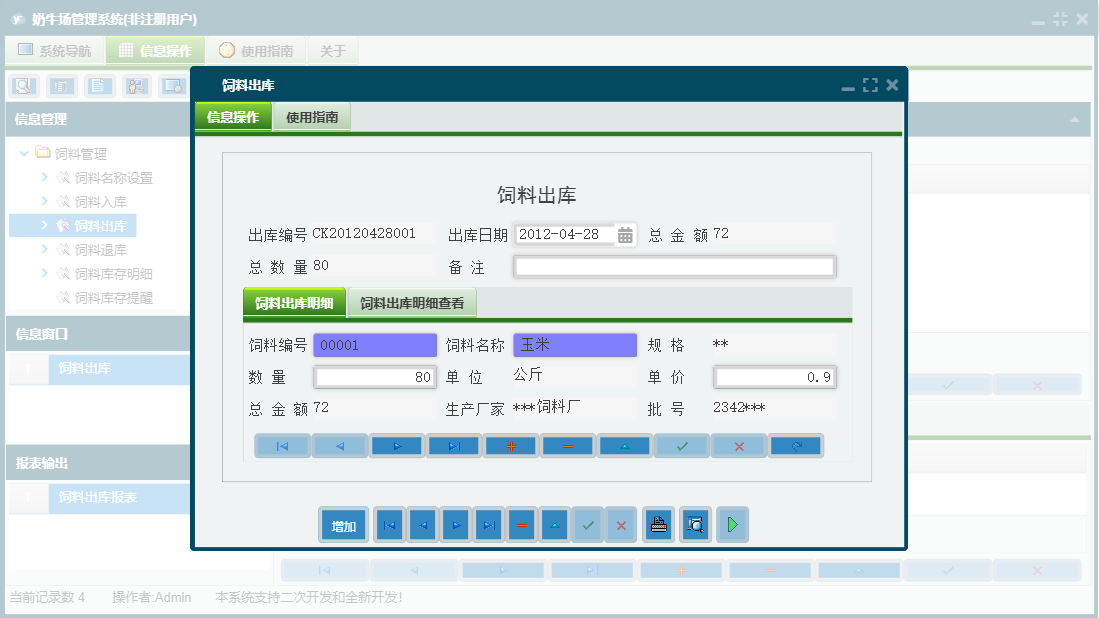Select 饲料库存明细 in the tree

pyautogui.click(x=113, y=274)
